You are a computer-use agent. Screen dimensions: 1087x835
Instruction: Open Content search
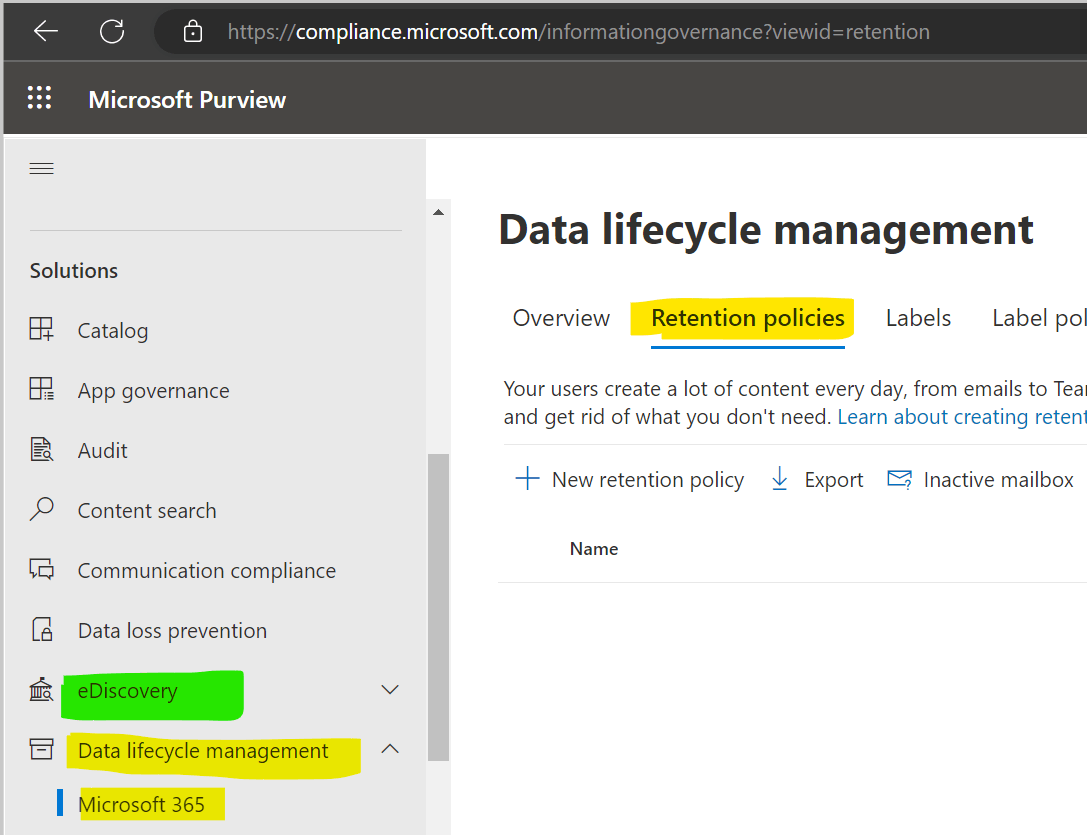point(147,510)
